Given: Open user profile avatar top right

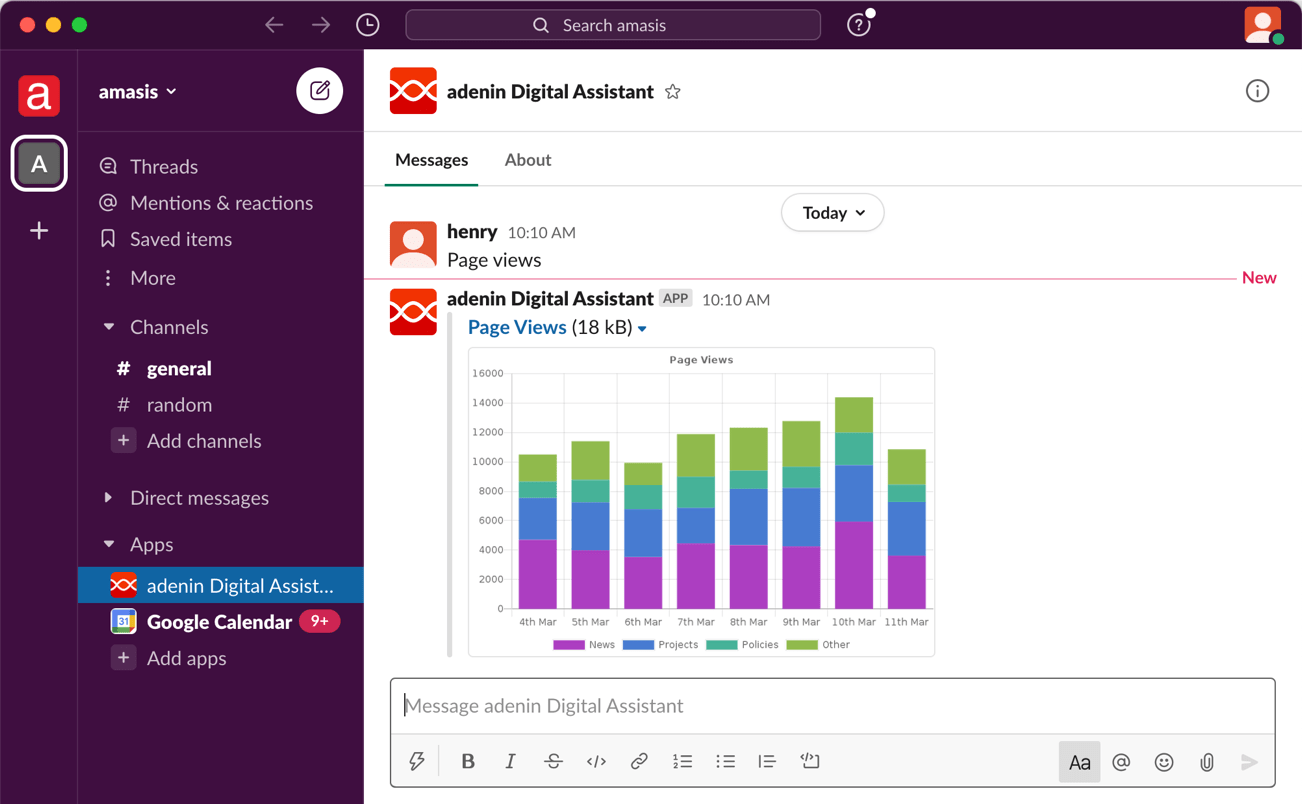Looking at the screenshot, I should (1263, 25).
